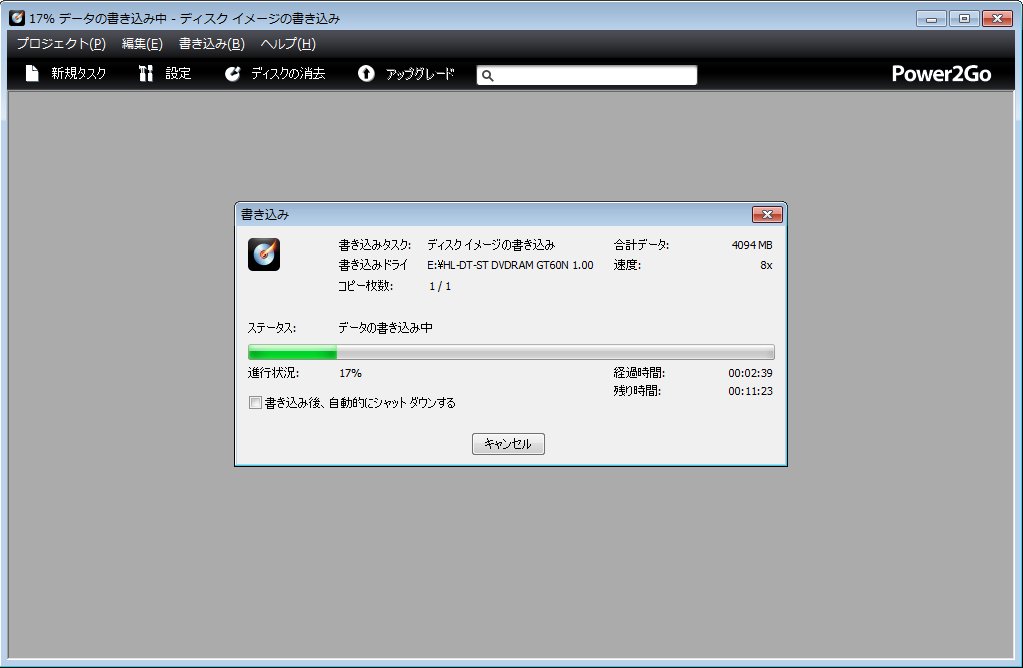Open settings via the tools icon

145,73
